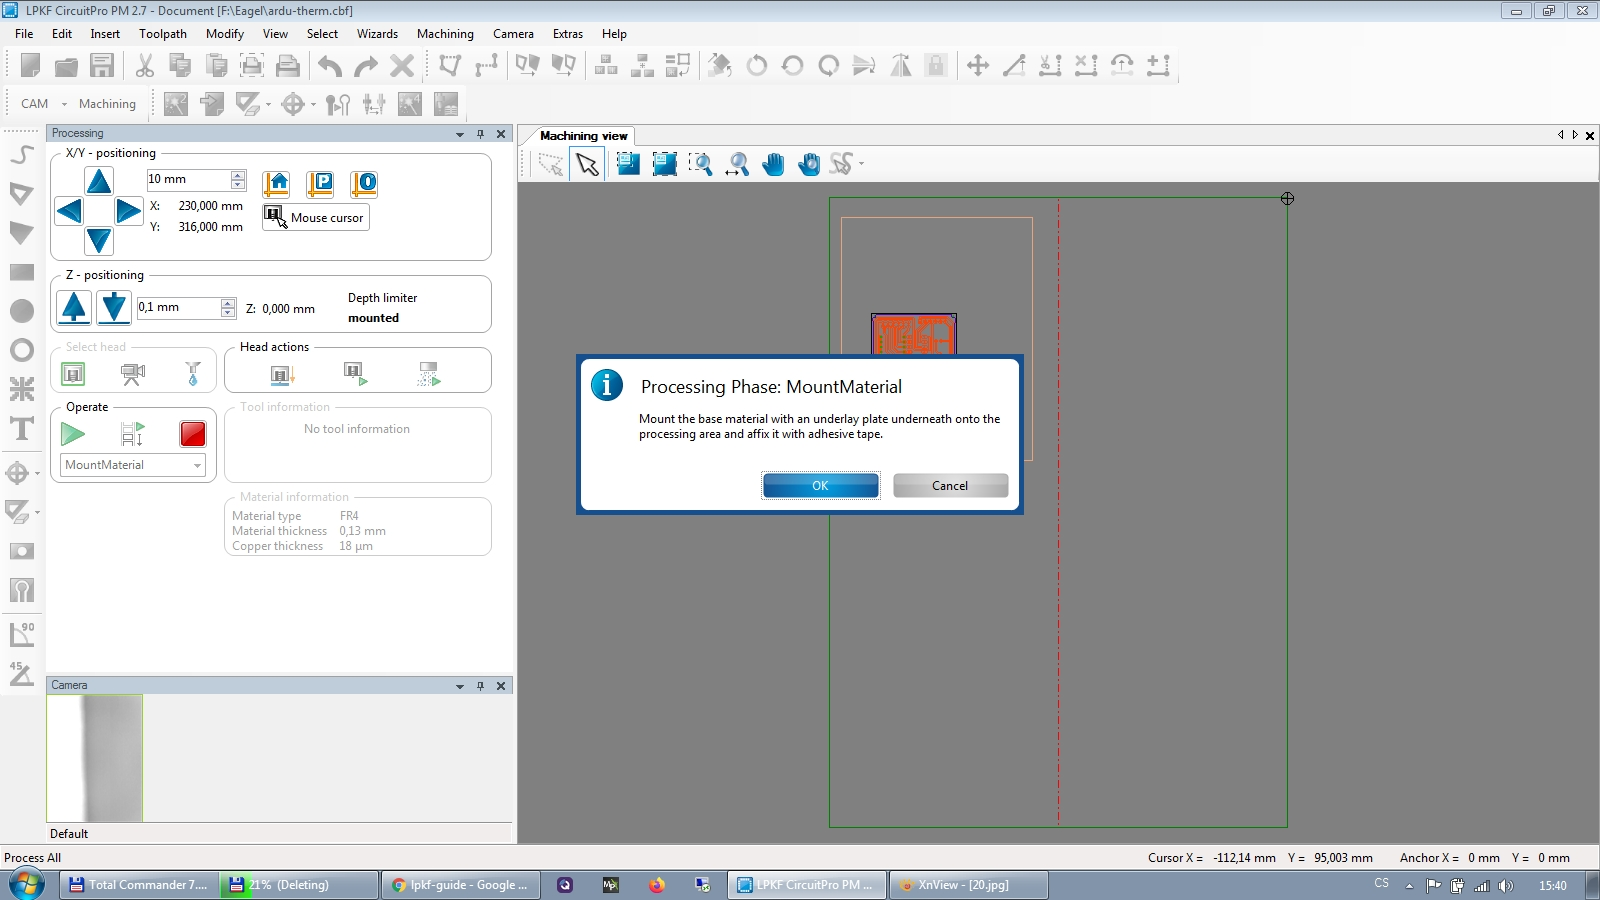Click the Home position icon
The height and width of the screenshot is (900, 1600).
277,183
